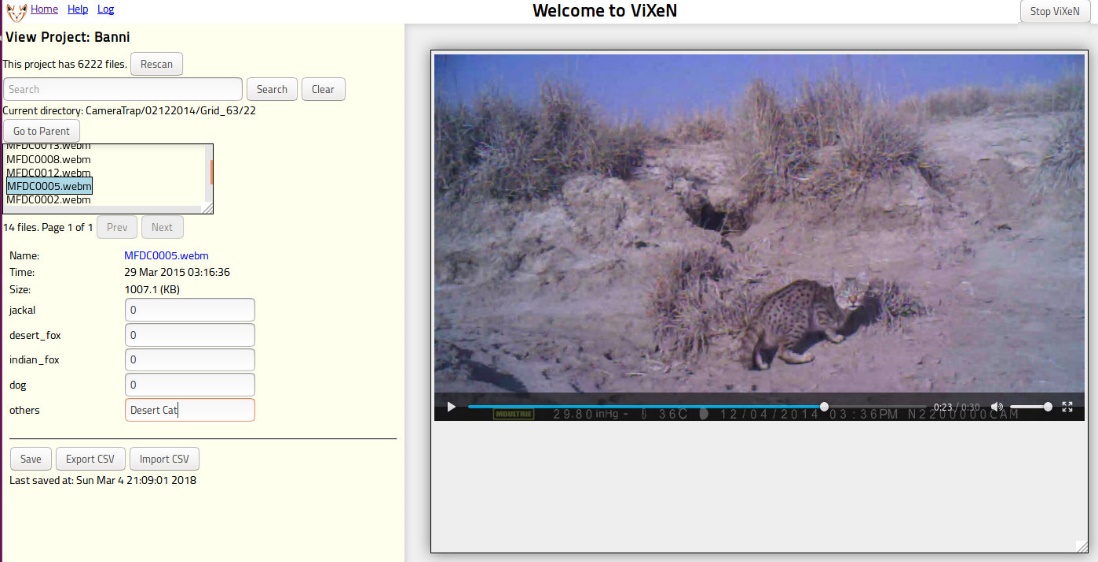Screen dimensions: 1098x562
Task: Click the others field containing Desert Cat
Action: 190,410
